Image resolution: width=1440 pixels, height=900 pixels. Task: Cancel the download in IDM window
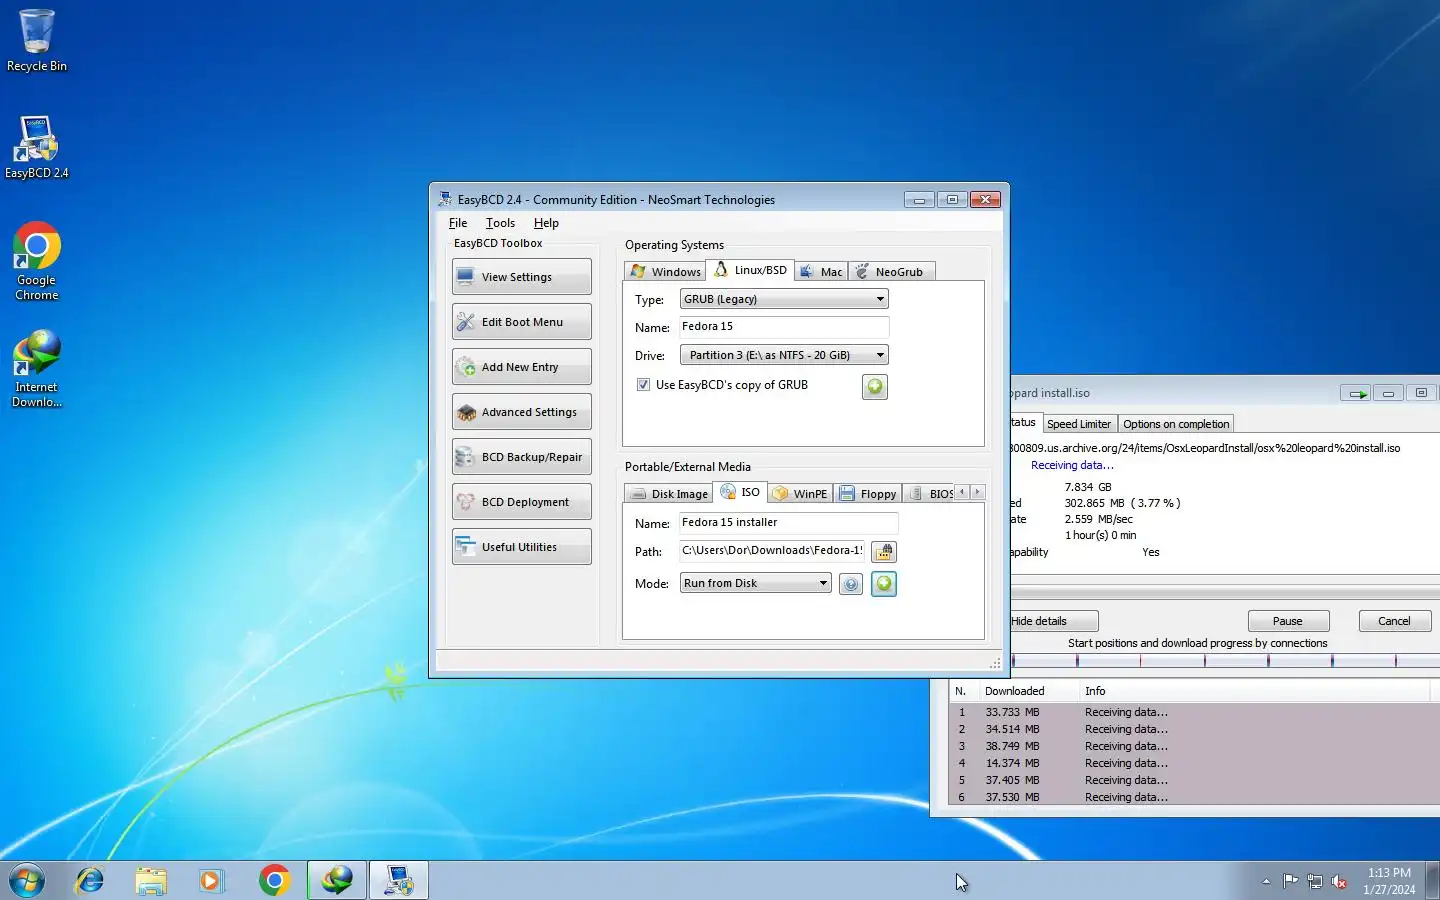(1394, 621)
